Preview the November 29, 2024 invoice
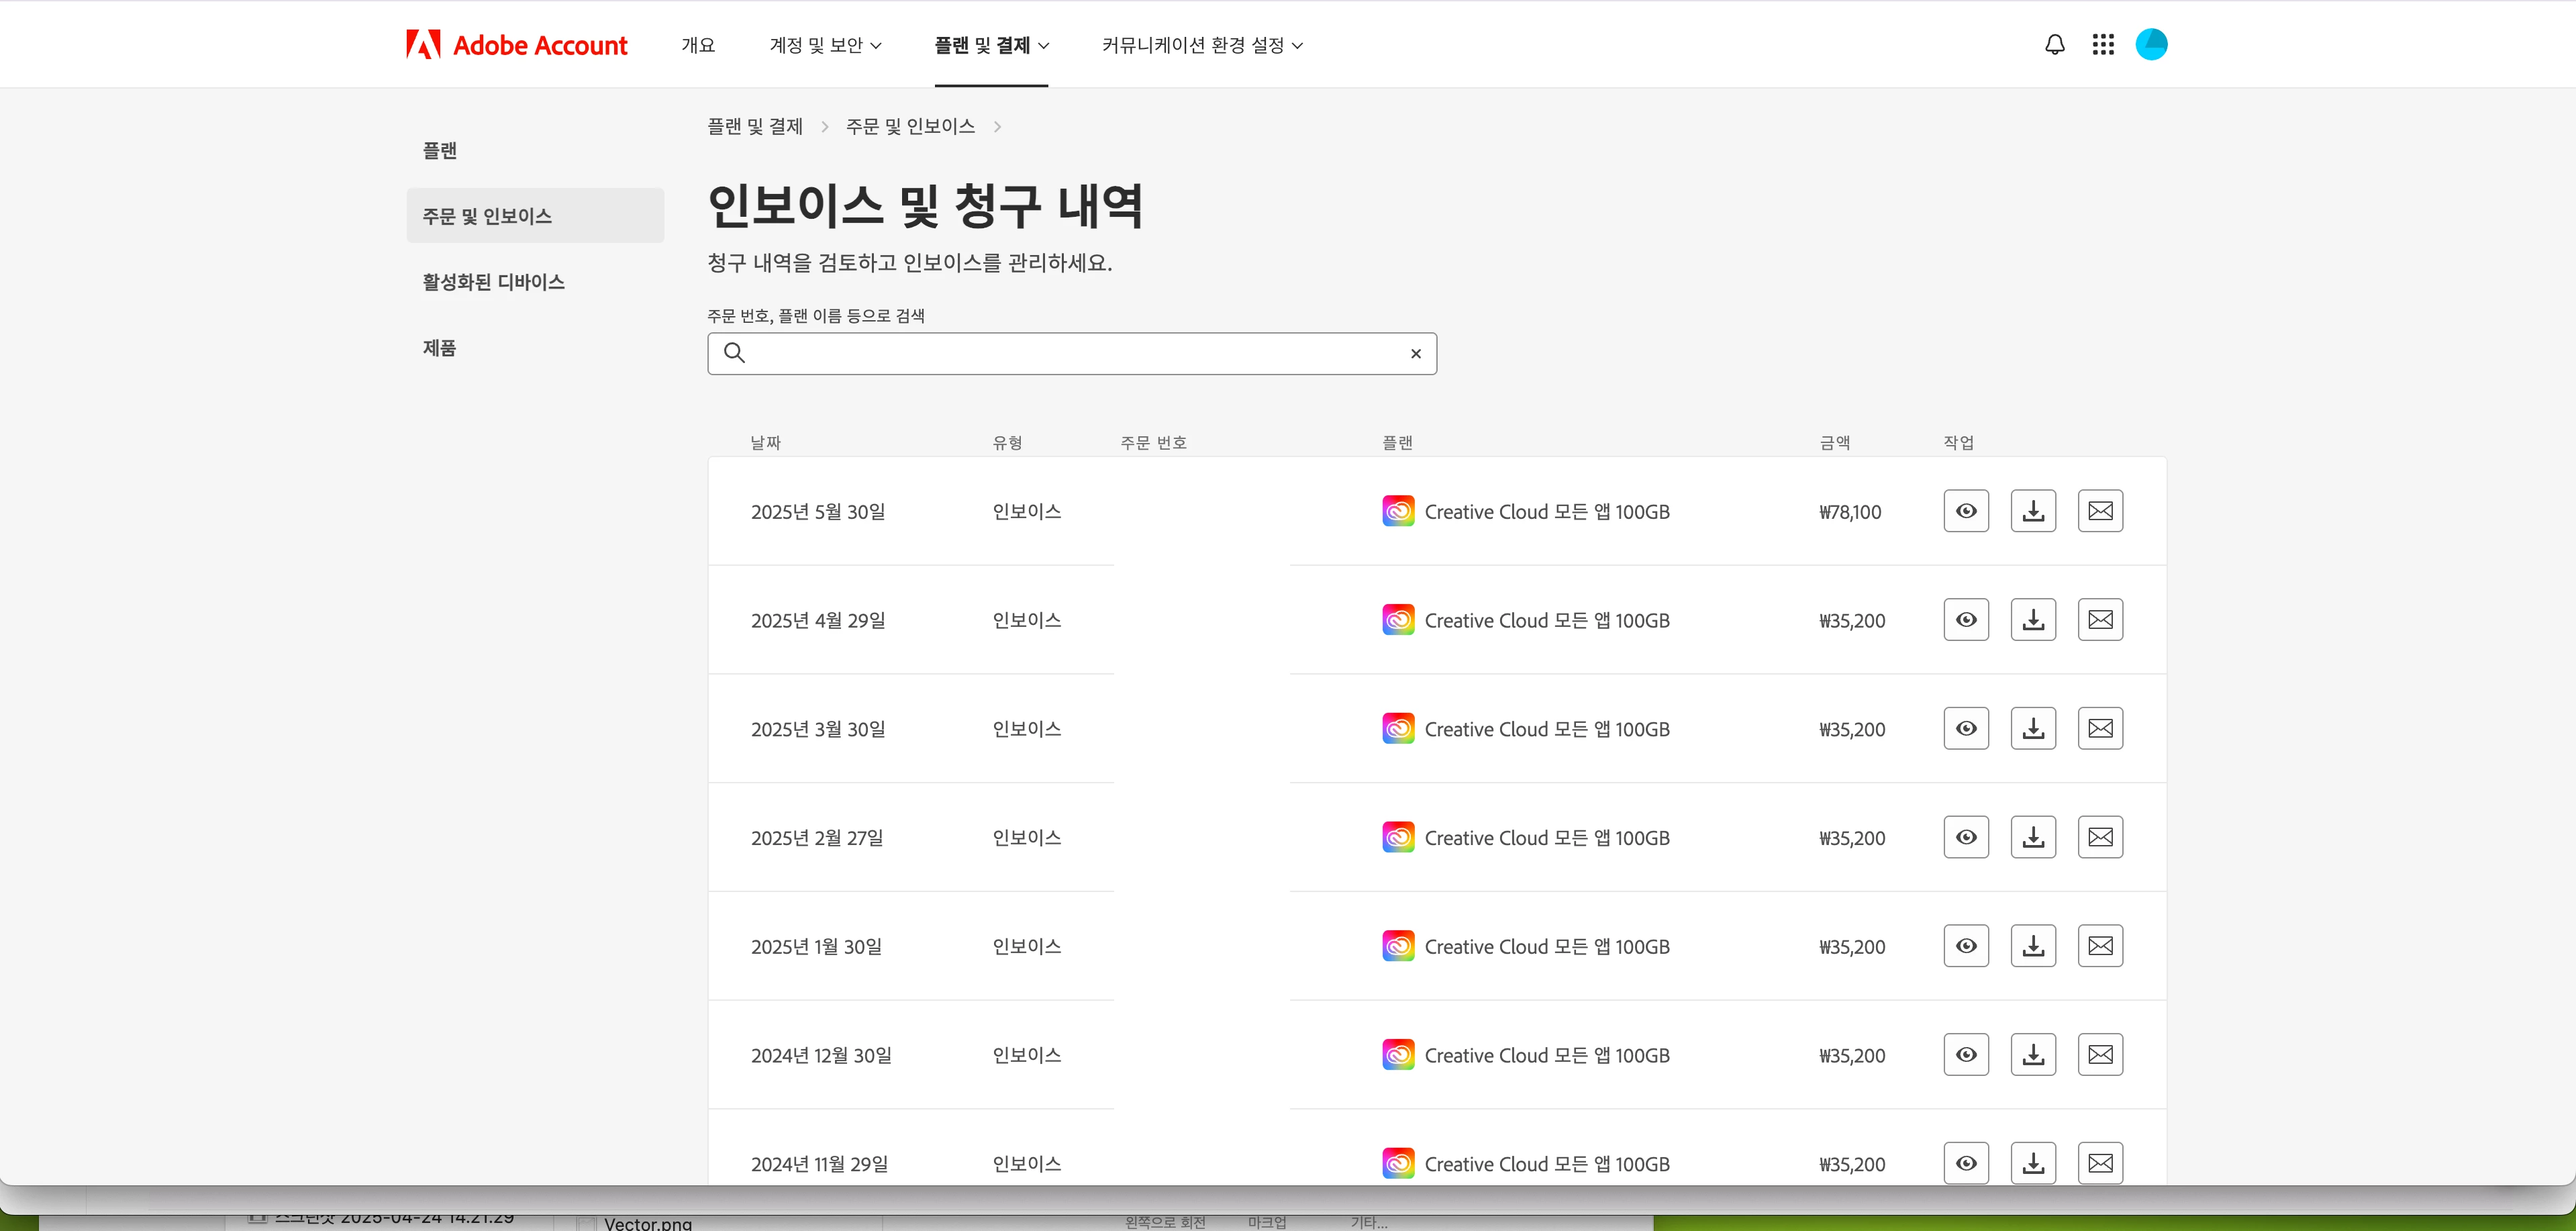This screenshot has height=1231, width=2576. click(x=1966, y=1163)
